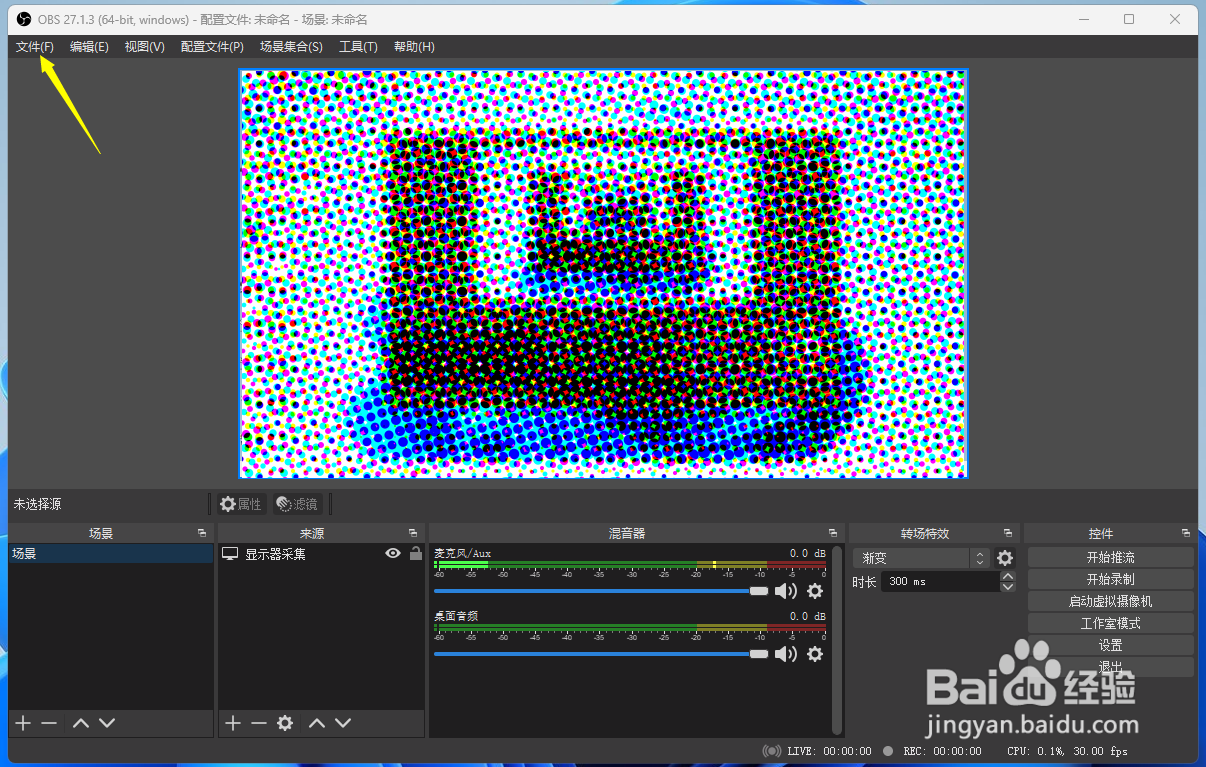Click 启动虚拟摄像机 button

(x=1110, y=601)
